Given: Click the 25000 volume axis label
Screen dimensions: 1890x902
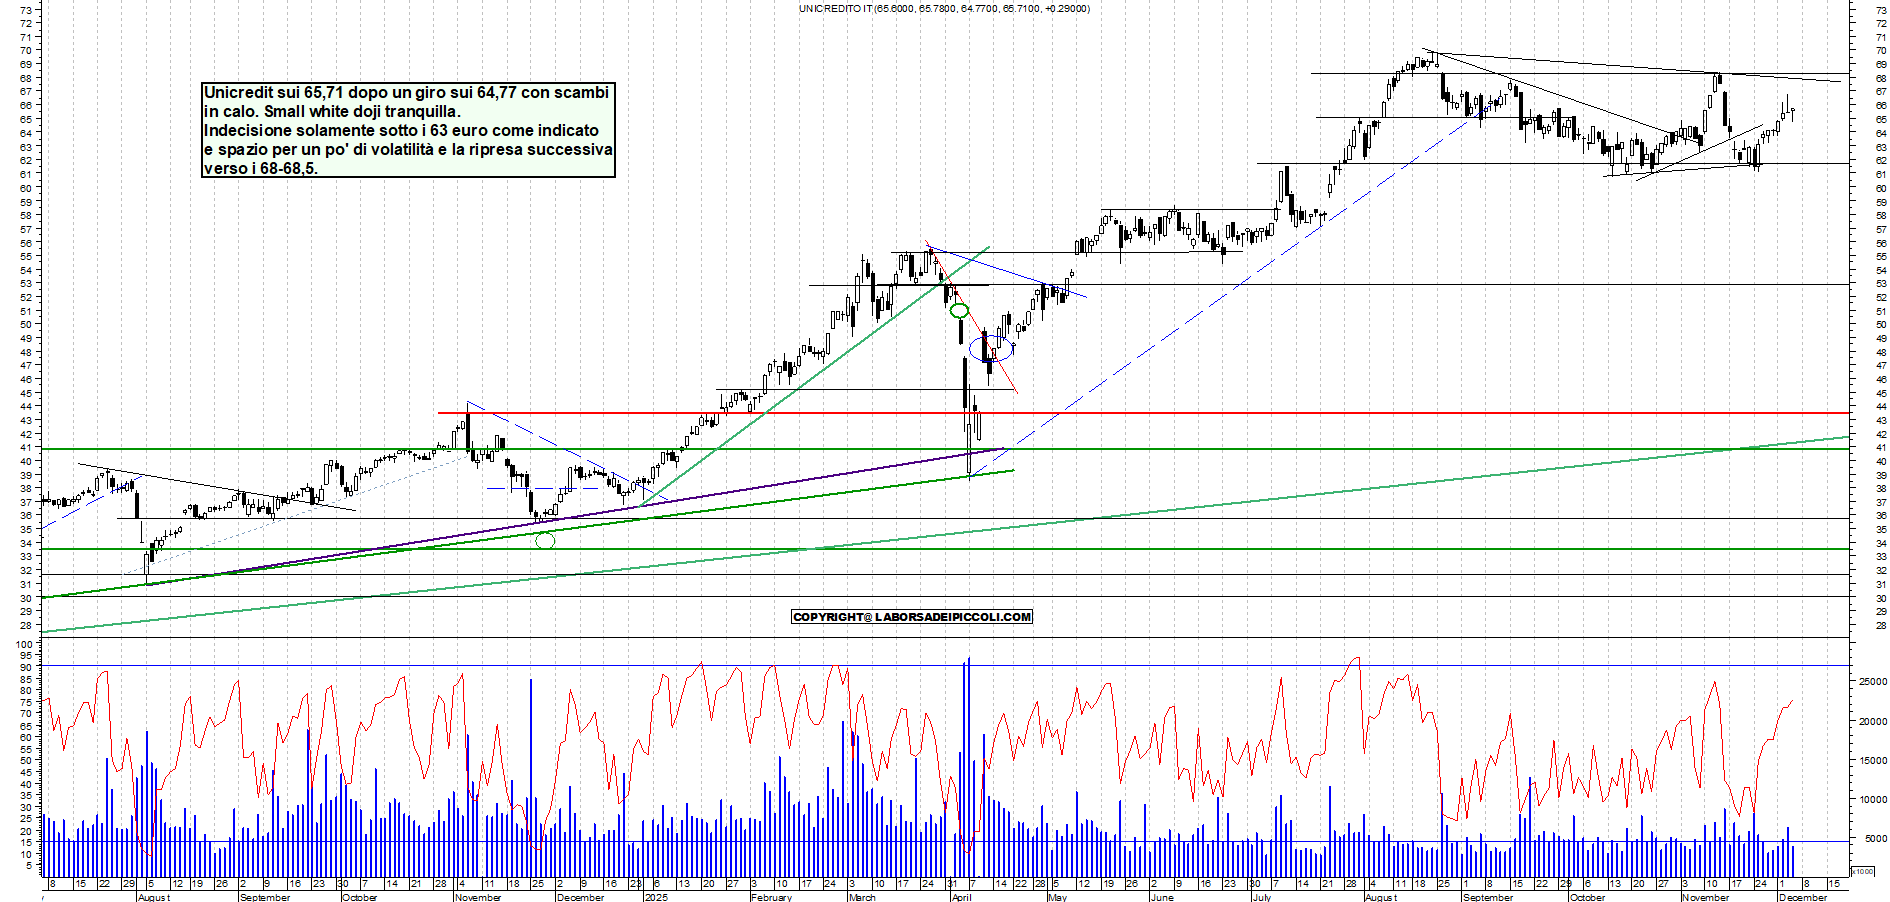Looking at the screenshot, I should click(x=1872, y=682).
